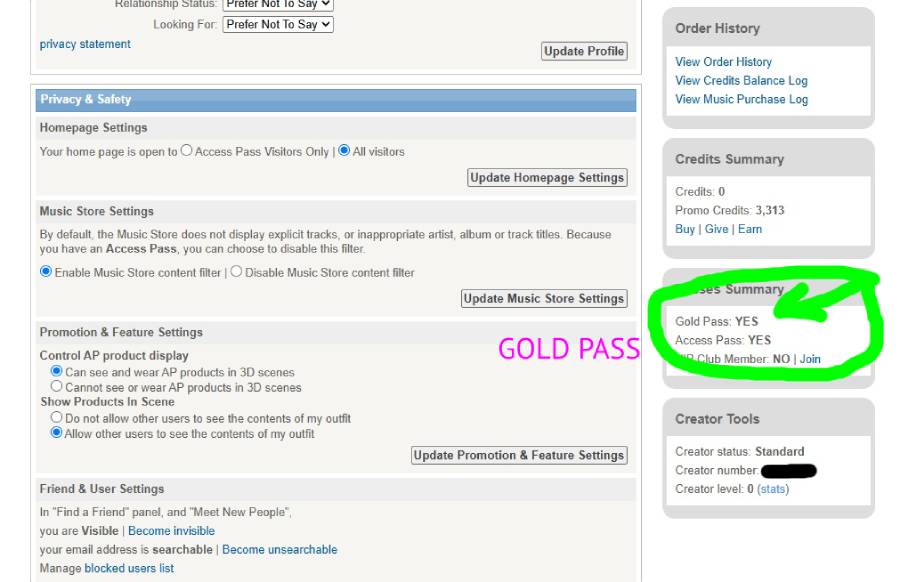This screenshot has height=582, width=900.
Task: Open the Looking For dropdown
Action: click(278, 24)
